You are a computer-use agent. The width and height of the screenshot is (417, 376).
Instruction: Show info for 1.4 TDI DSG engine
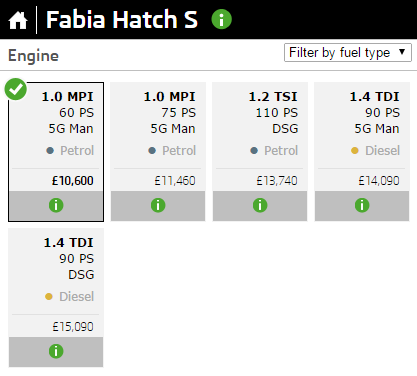[56, 351]
